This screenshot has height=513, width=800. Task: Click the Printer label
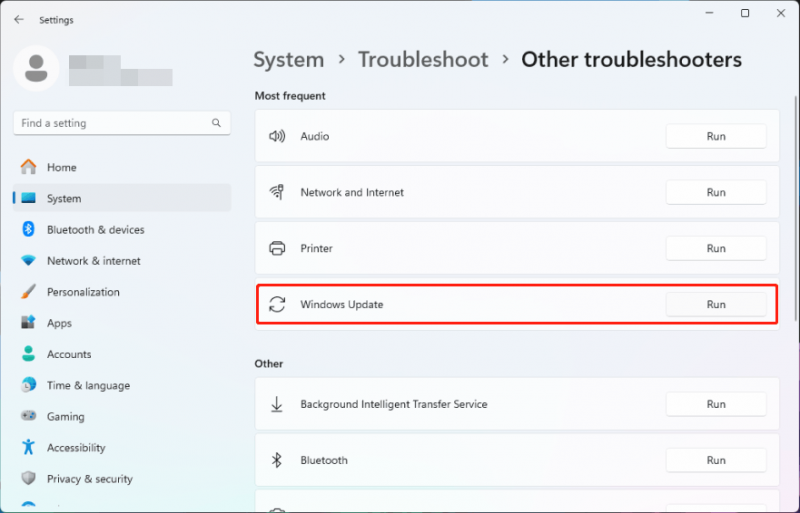(x=316, y=248)
